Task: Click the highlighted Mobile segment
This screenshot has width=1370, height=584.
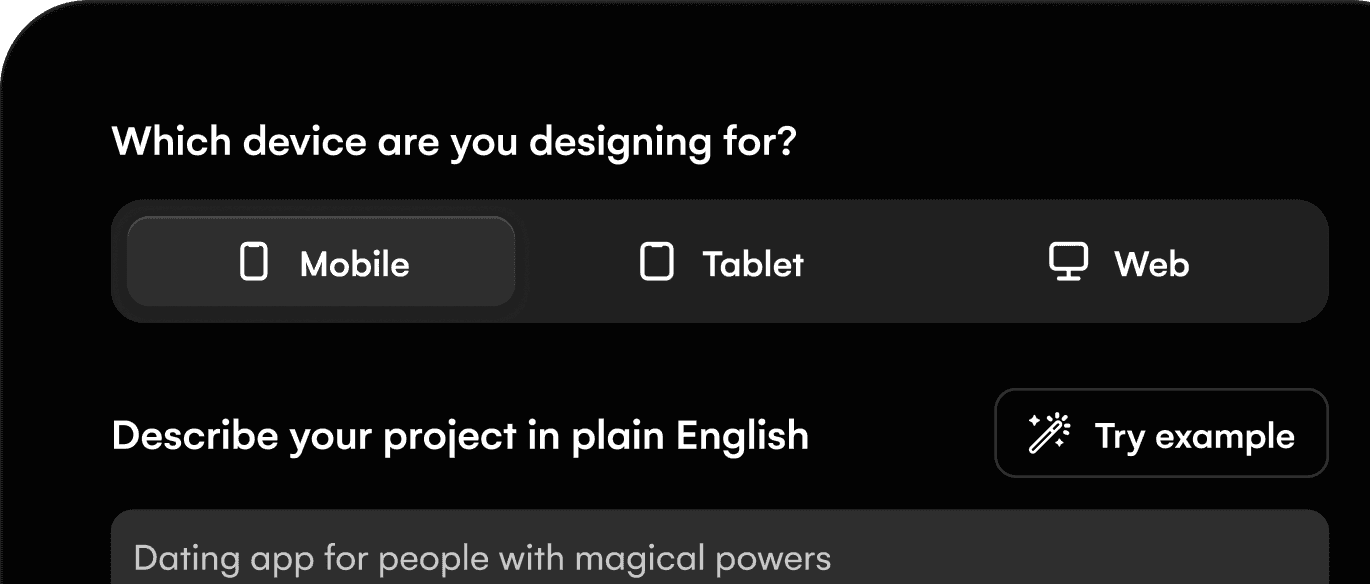Action: point(321,261)
